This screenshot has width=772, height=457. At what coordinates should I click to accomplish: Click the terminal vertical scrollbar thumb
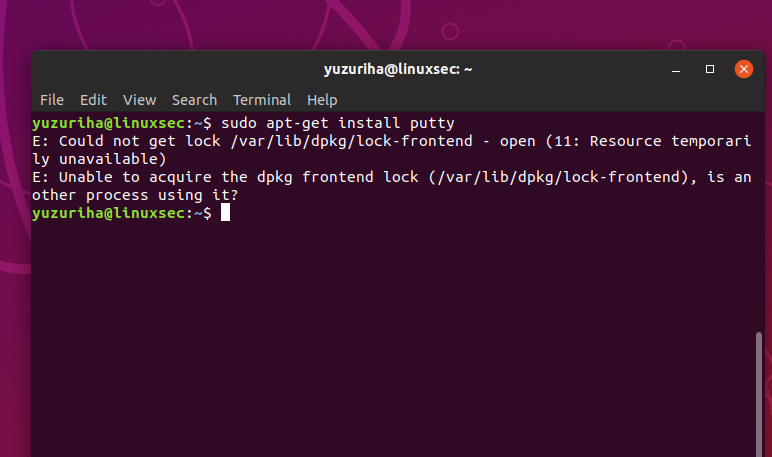tap(759, 394)
